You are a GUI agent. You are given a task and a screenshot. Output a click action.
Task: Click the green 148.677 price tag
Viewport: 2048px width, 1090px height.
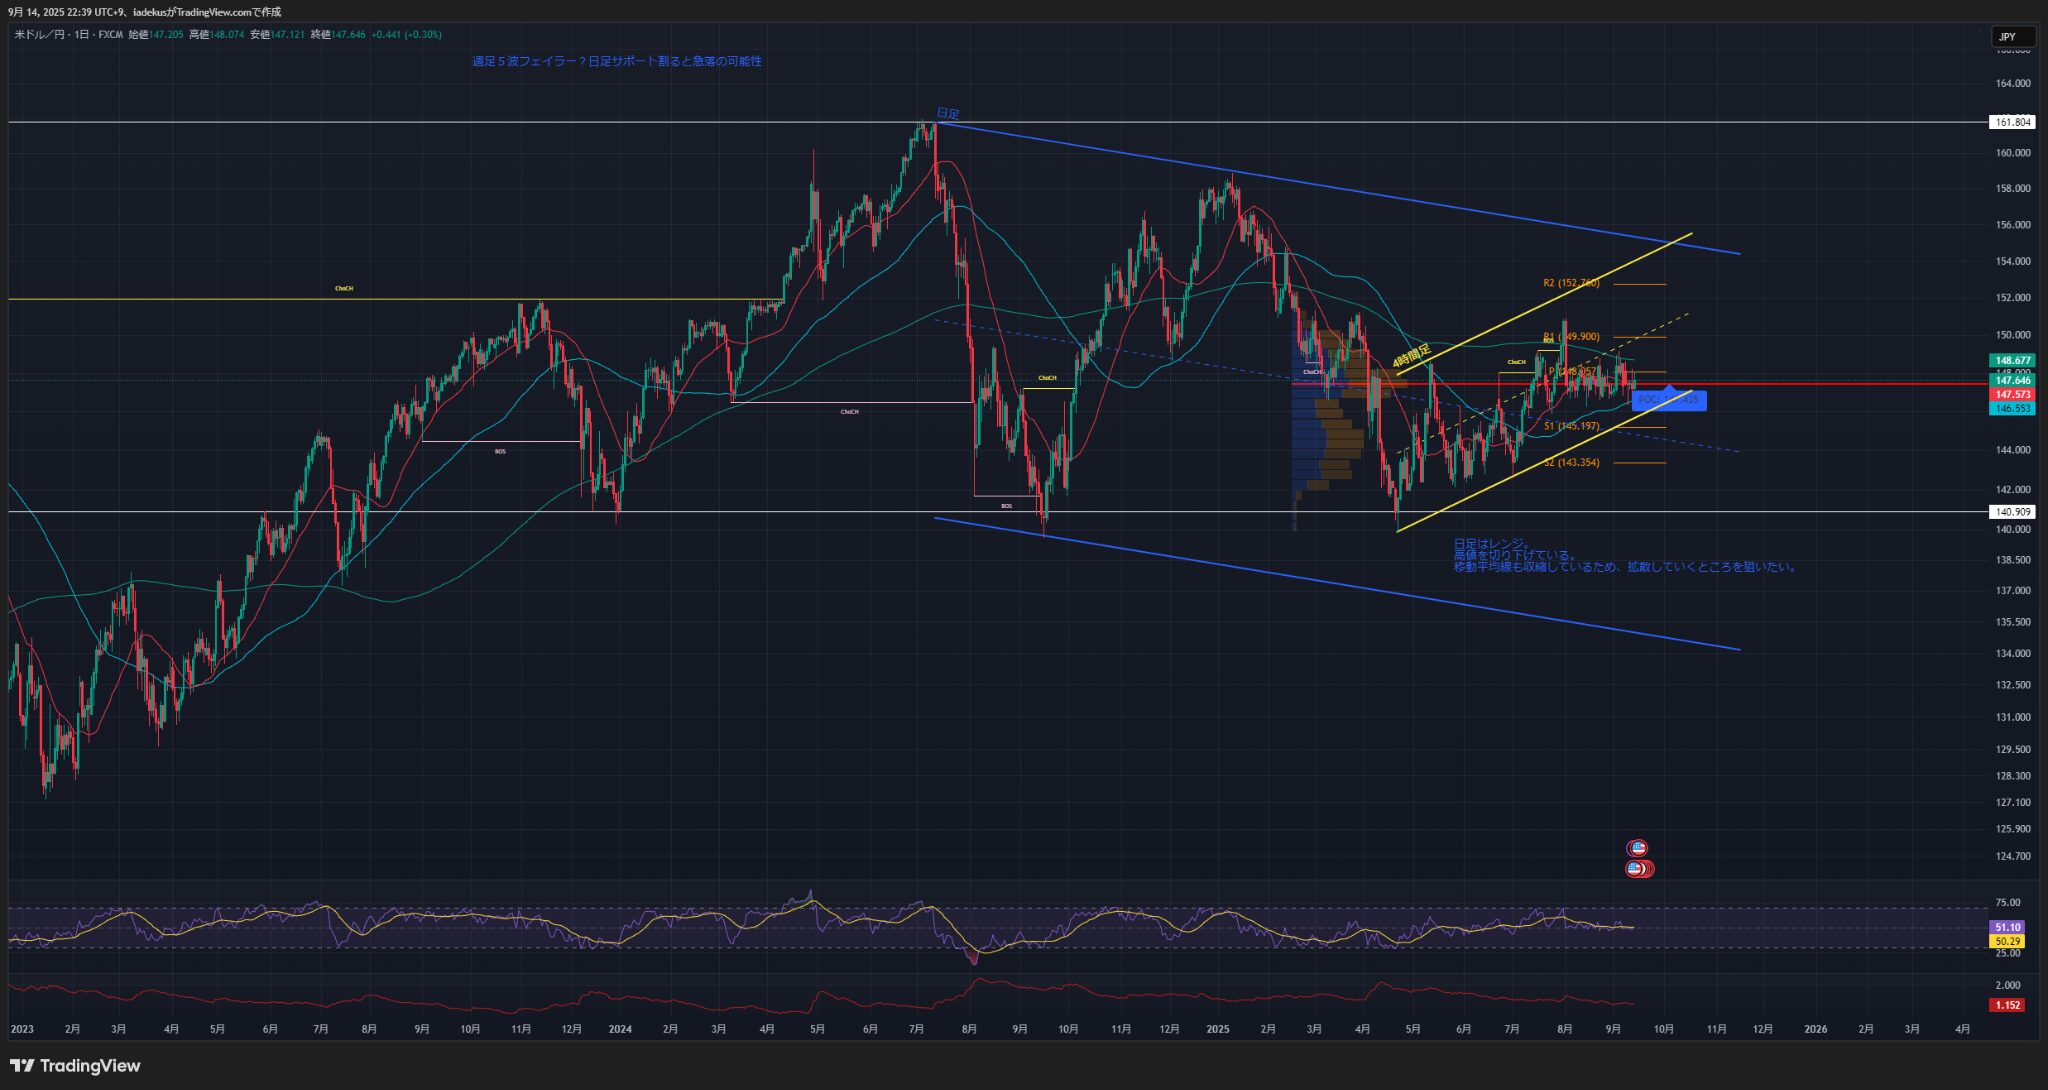pyautogui.click(x=2012, y=360)
